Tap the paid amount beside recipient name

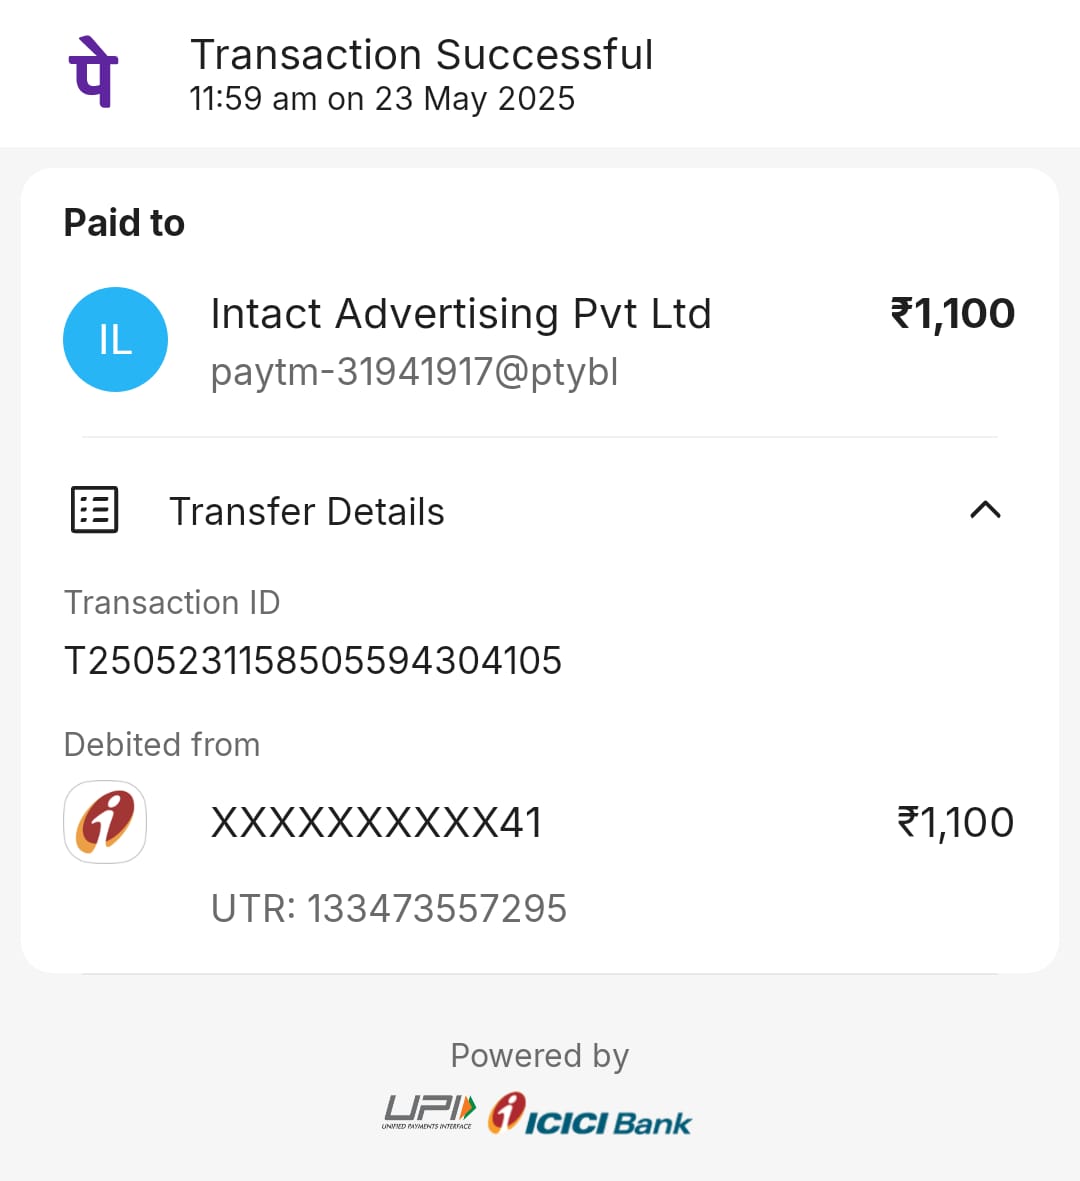click(x=952, y=314)
